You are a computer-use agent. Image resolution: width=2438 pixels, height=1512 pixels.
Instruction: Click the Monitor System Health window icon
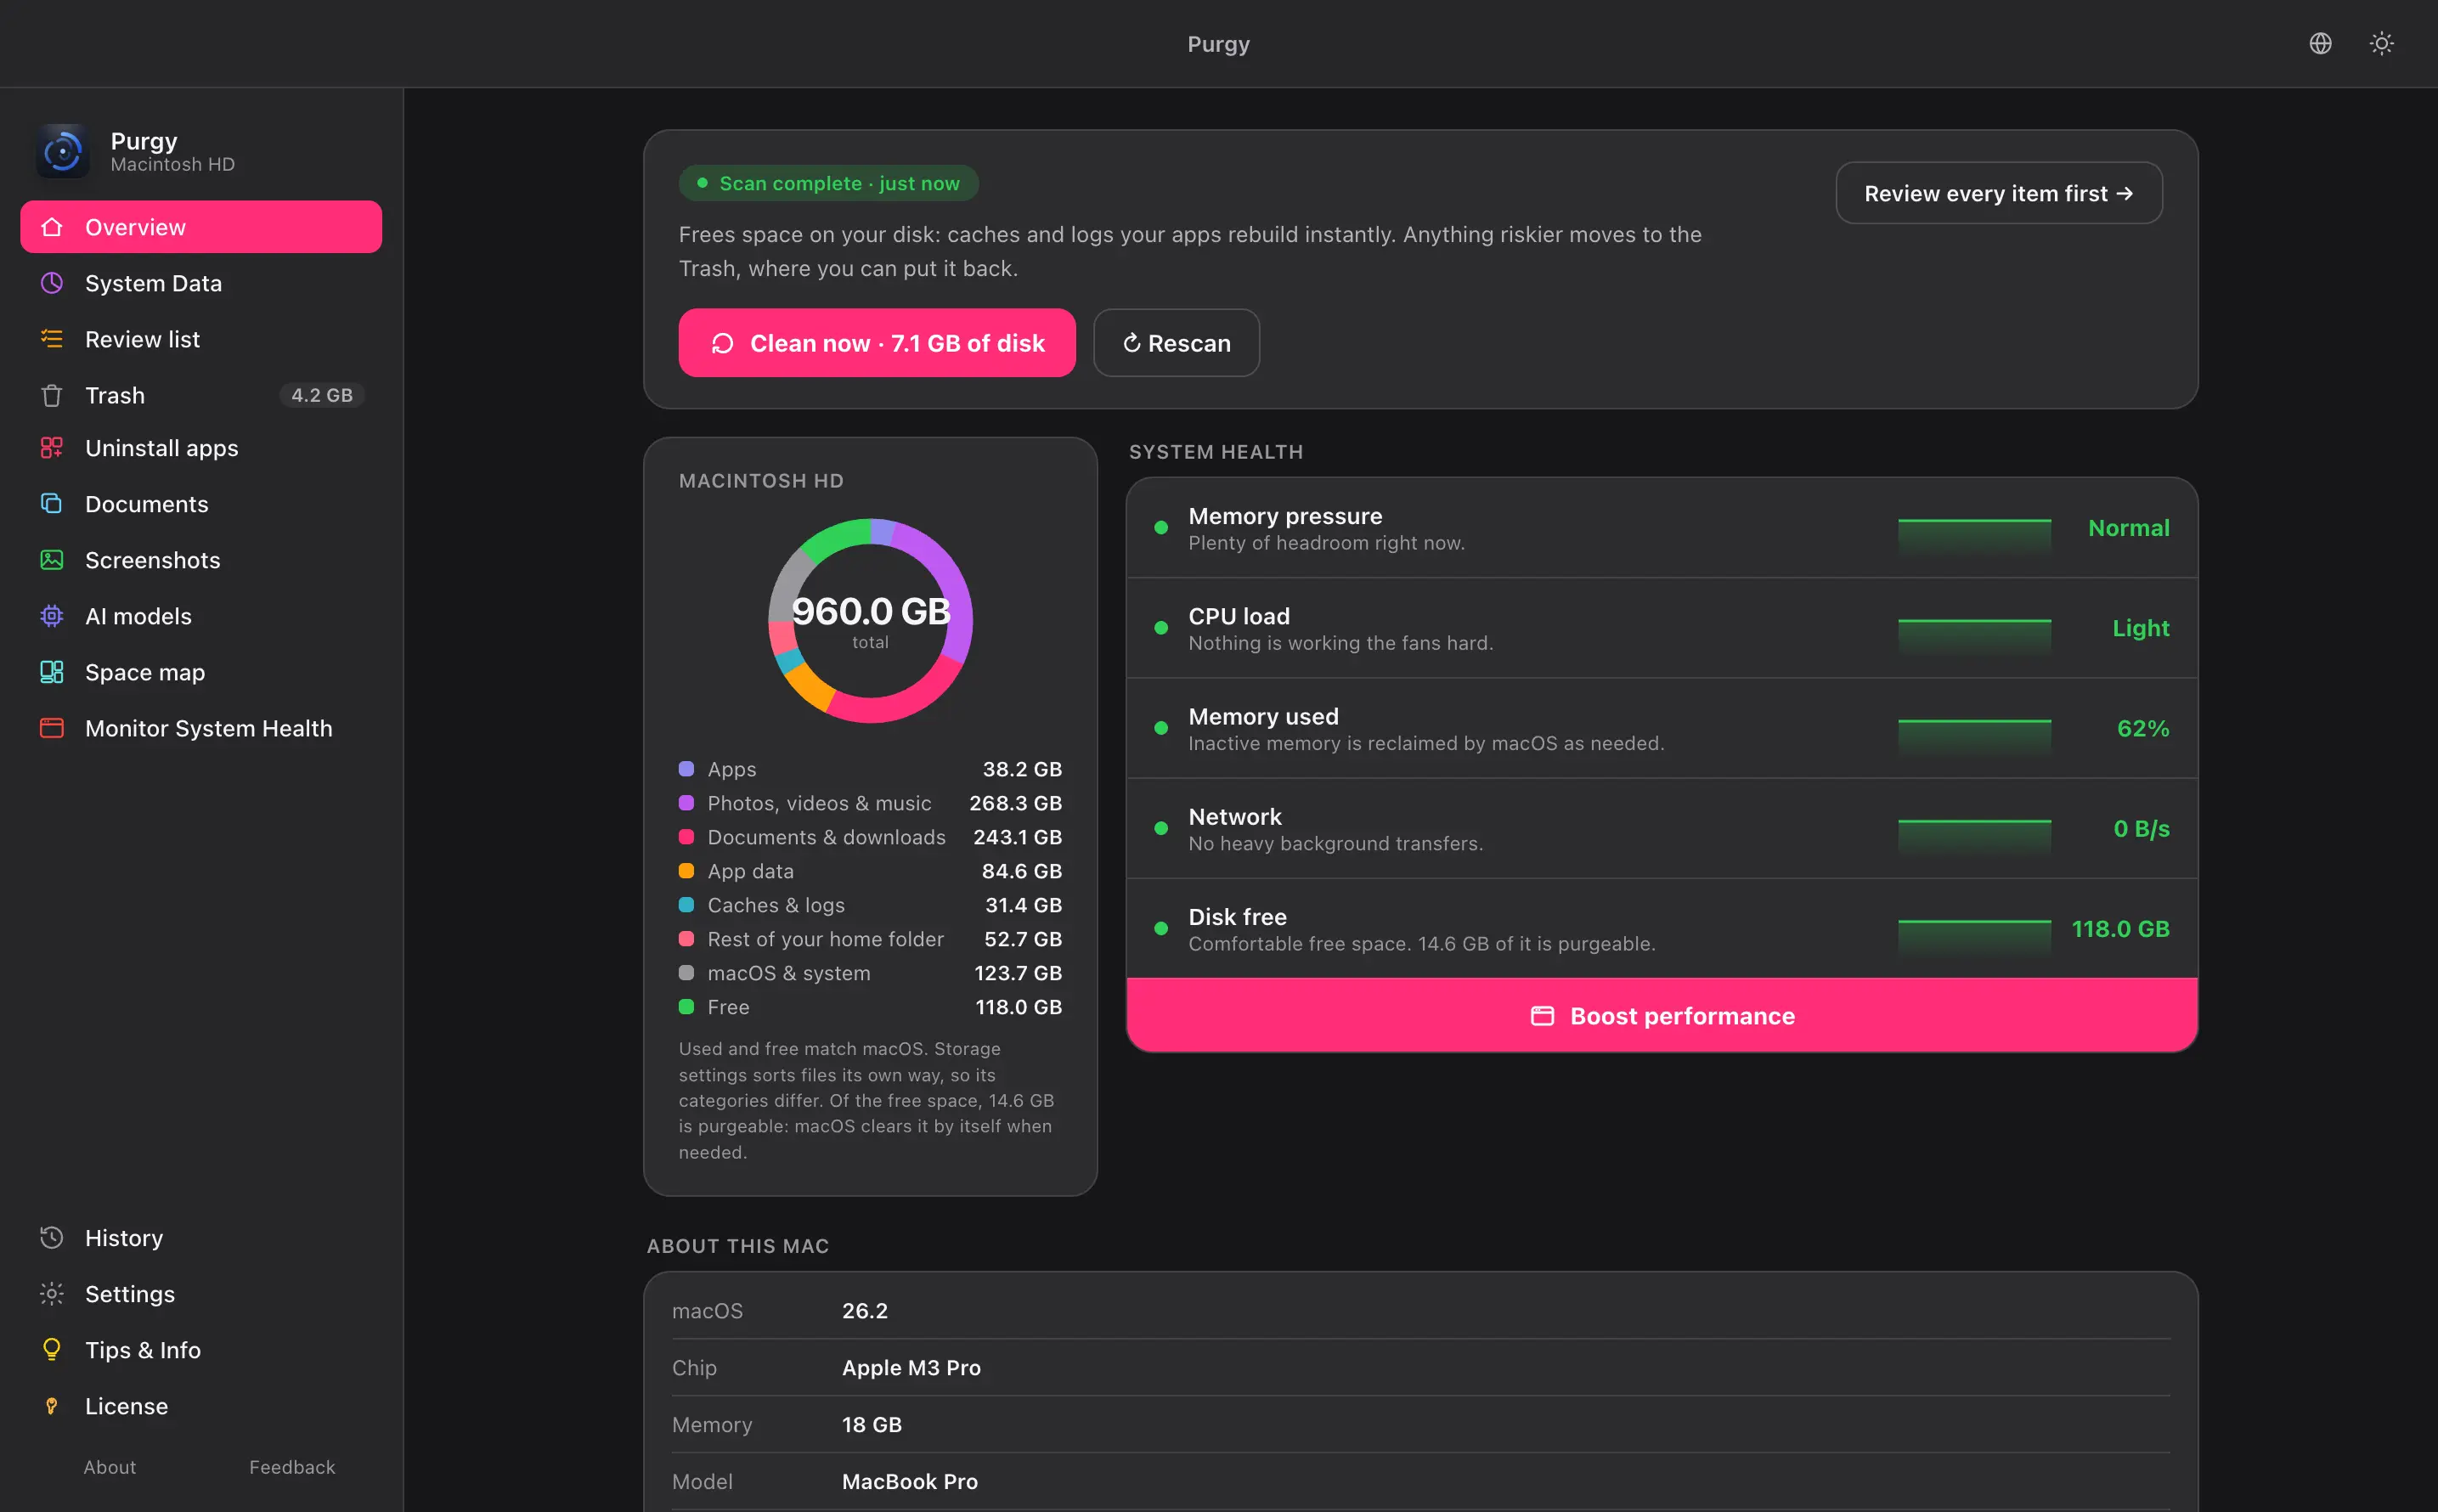(52, 728)
